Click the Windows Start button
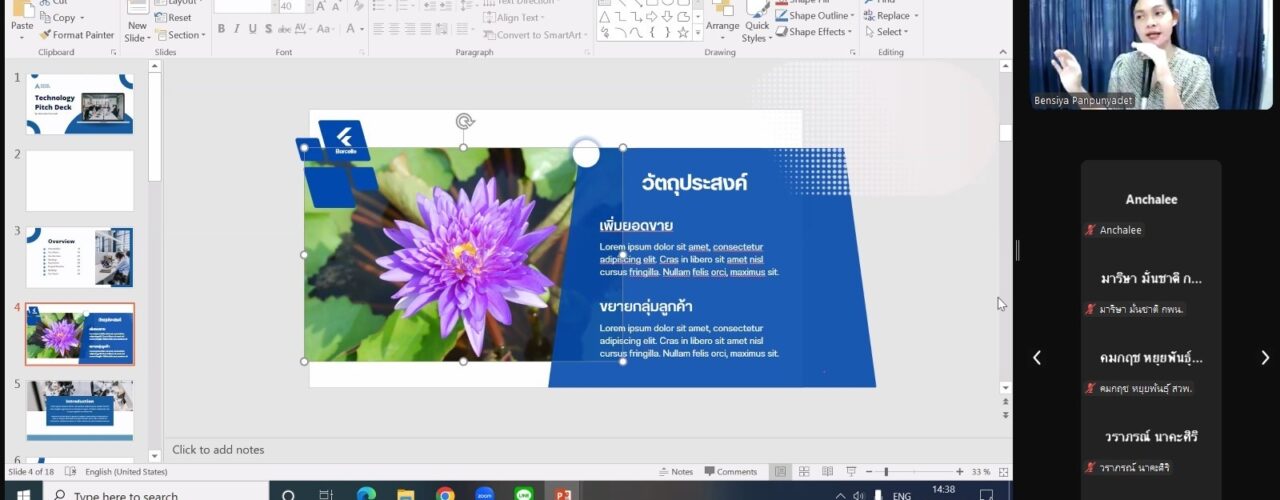The width and height of the screenshot is (1280, 500). pyautogui.click(x=23, y=494)
